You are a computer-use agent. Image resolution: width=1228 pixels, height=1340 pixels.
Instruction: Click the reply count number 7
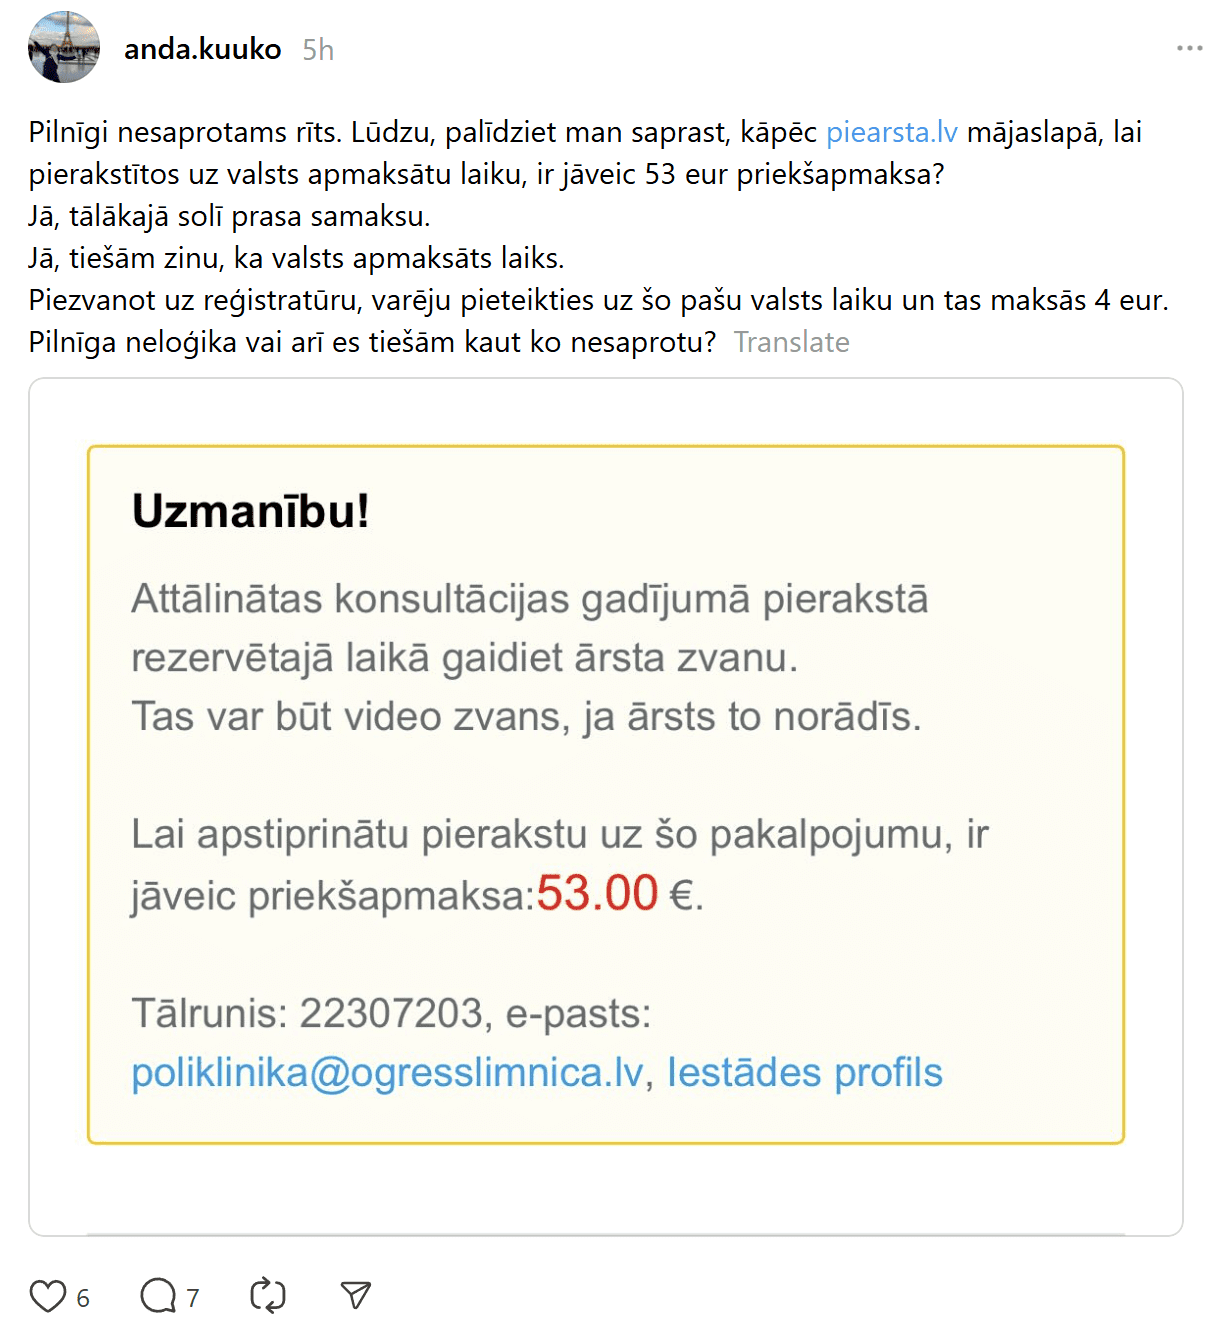pyautogui.click(x=193, y=1298)
